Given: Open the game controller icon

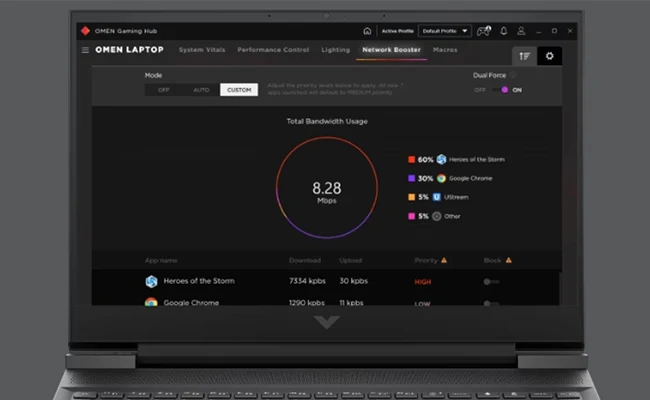Looking at the screenshot, I should [484, 31].
